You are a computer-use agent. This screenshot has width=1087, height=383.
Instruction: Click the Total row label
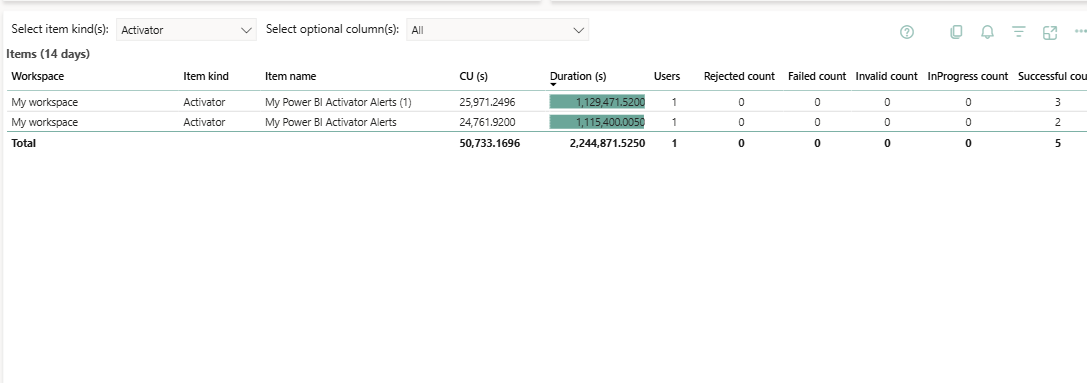24,143
